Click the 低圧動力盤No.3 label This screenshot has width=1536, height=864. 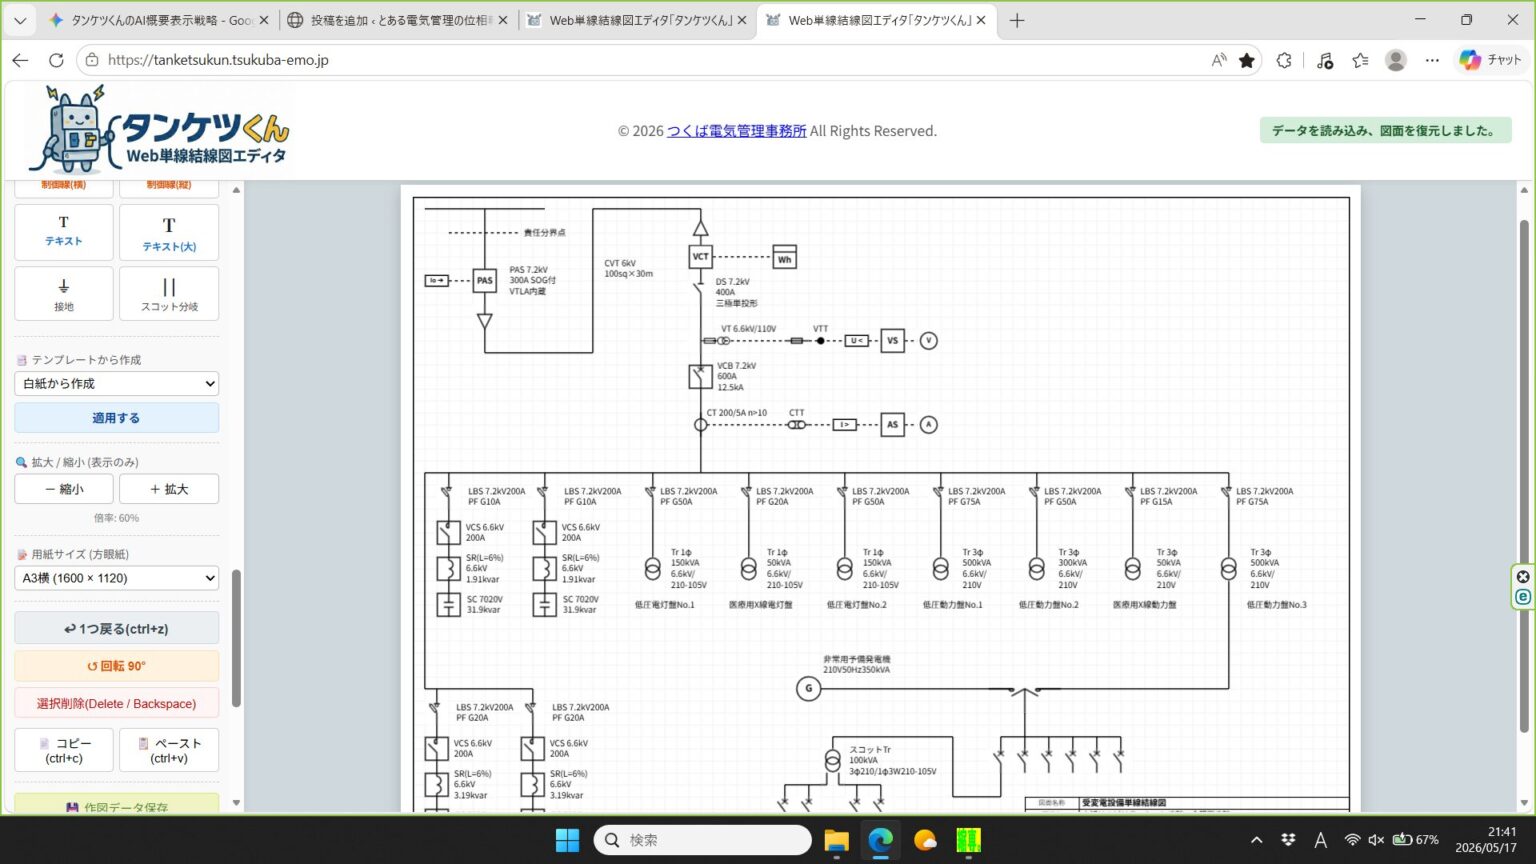point(1277,605)
